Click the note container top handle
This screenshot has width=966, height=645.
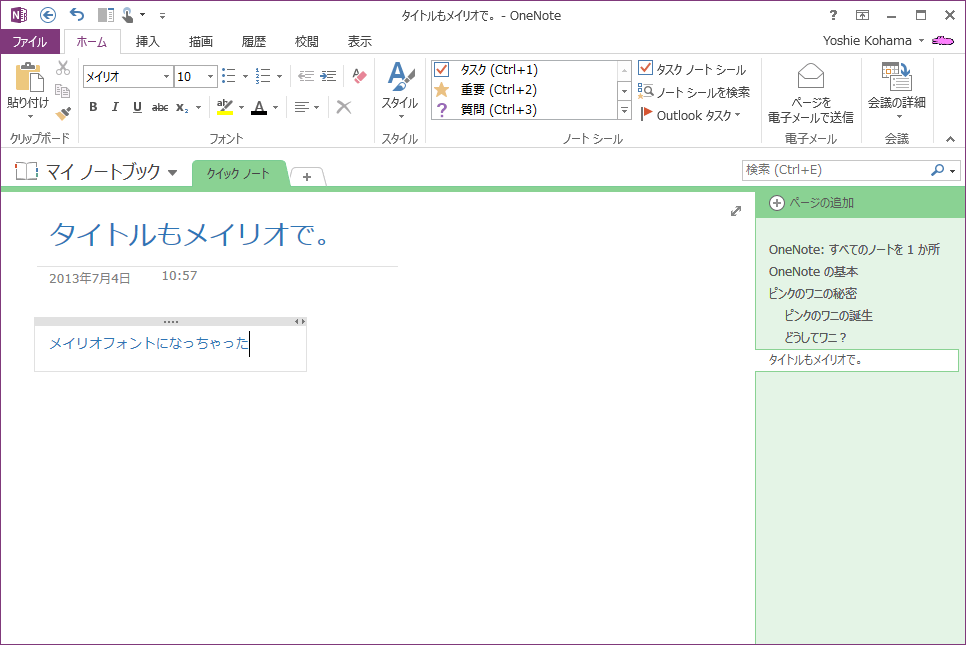point(171,322)
